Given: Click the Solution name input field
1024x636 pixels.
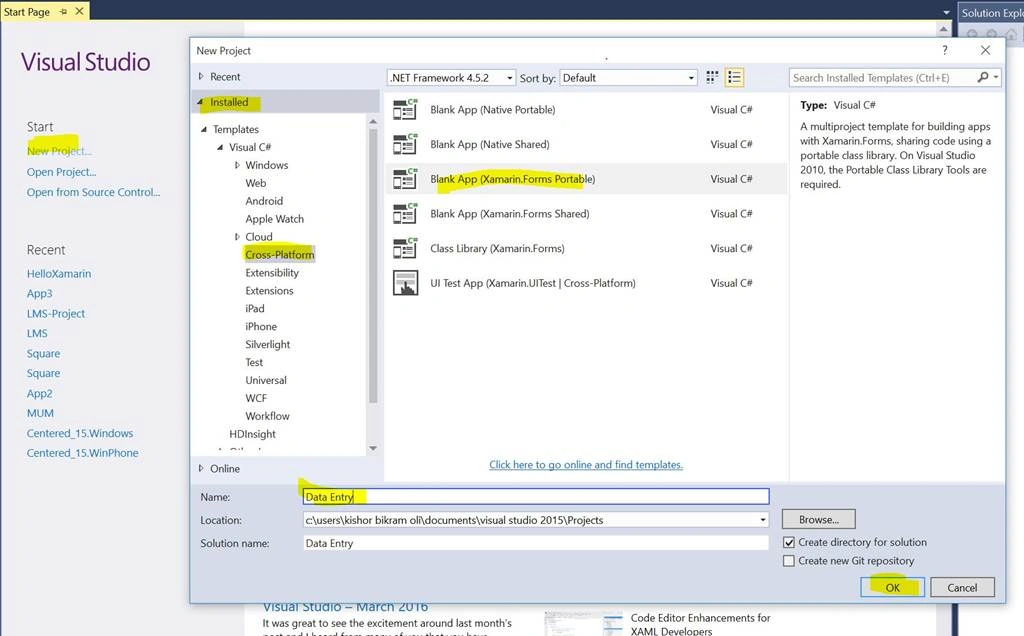Looking at the screenshot, I should pos(536,543).
